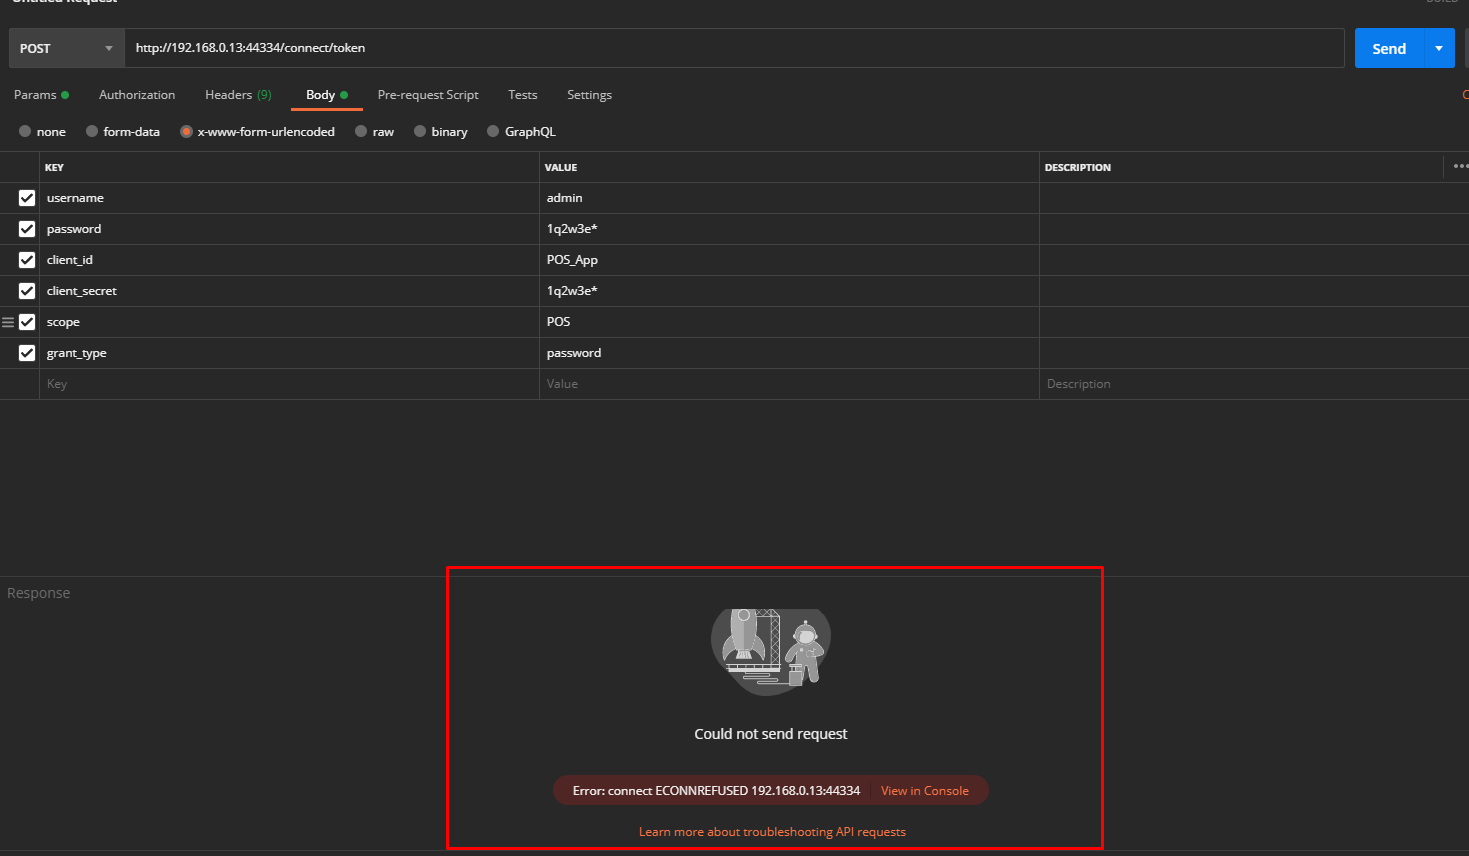Image resolution: width=1469 pixels, height=856 pixels.
Task: Open View in Console link
Action: pyautogui.click(x=925, y=791)
